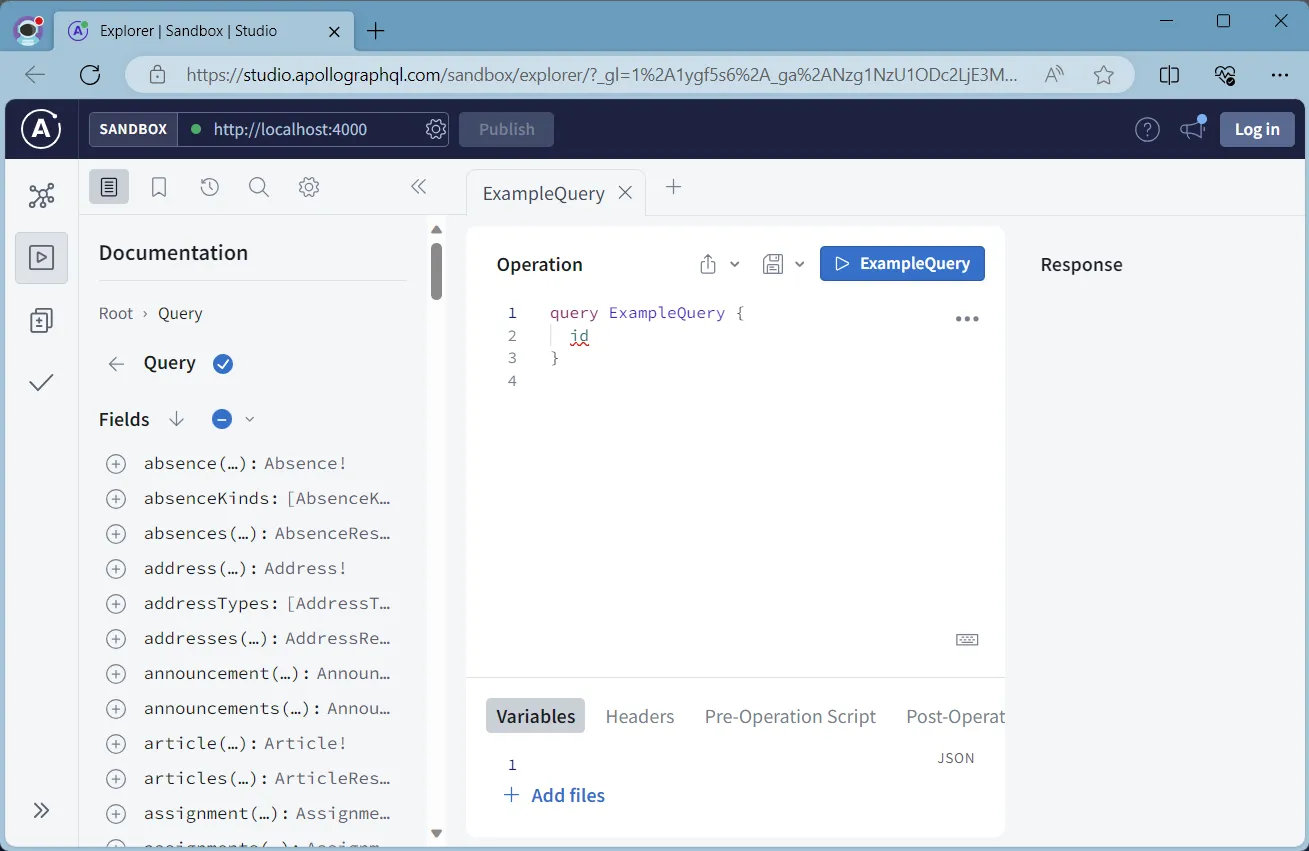Run the ExampleQuery operation

902,264
